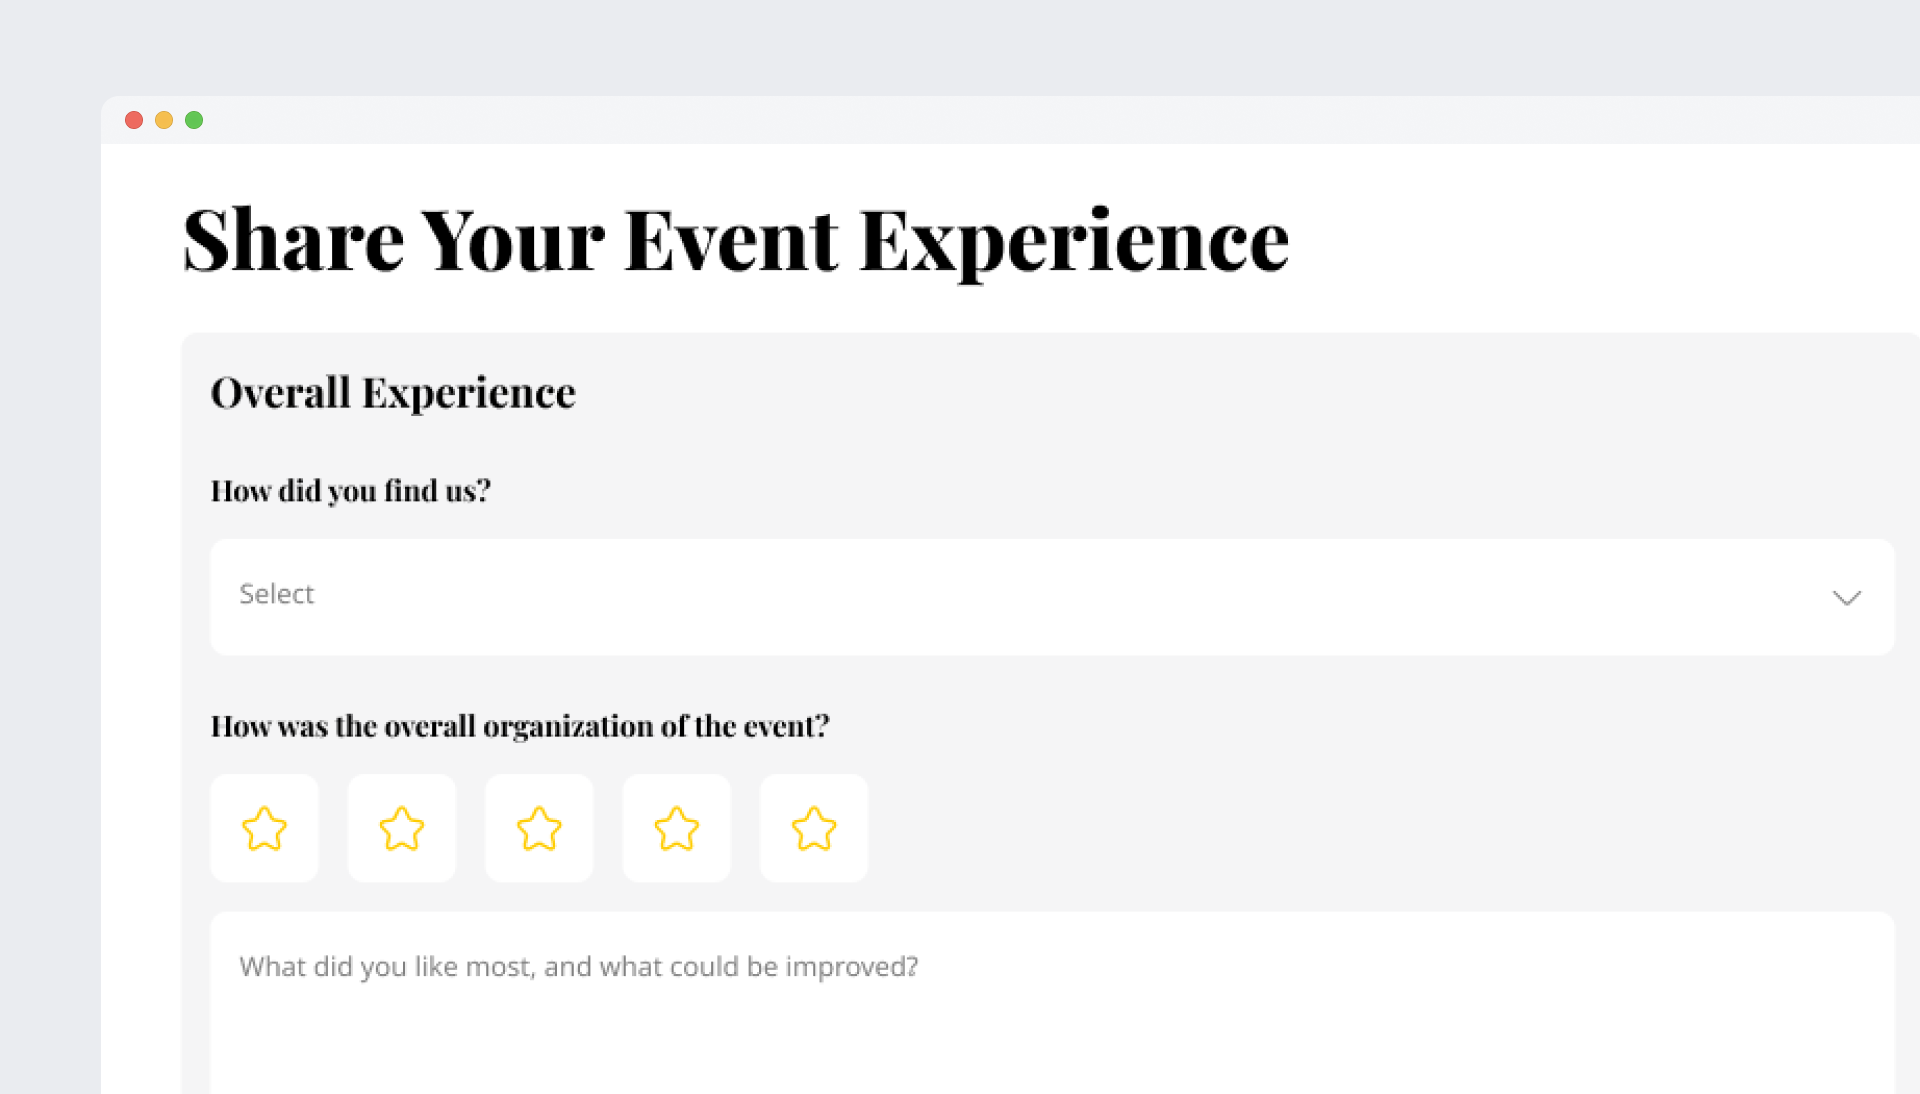Viewport: 1920px width, 1094px height.
Task: Click the red close window dot
Action: (x=134, y=120)
